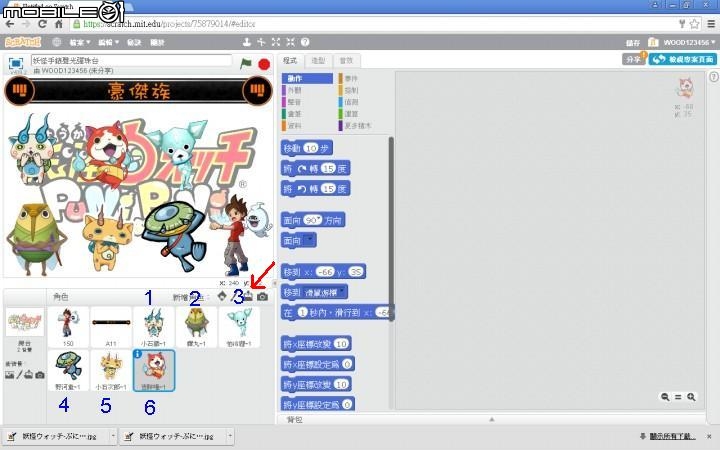Click x value -66 in 移到 block
The height and width of the screenshot is (450, 720).
(326, 272)
